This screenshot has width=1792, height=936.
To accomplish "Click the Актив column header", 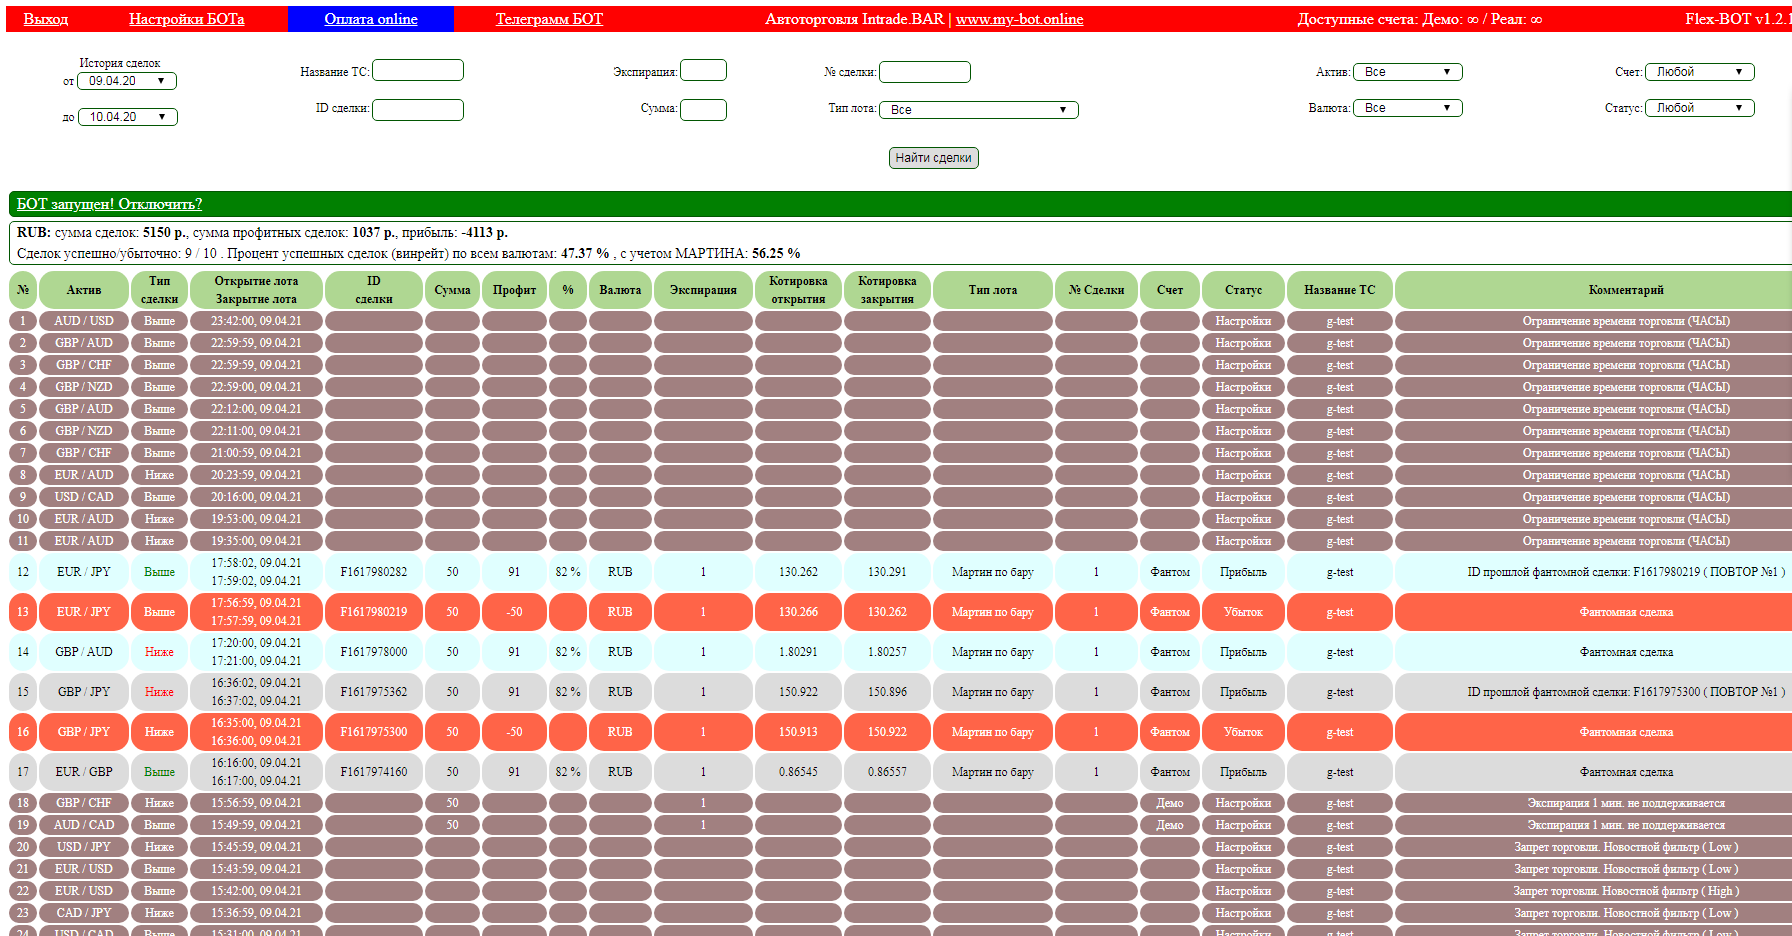I will tap(84, 290).
